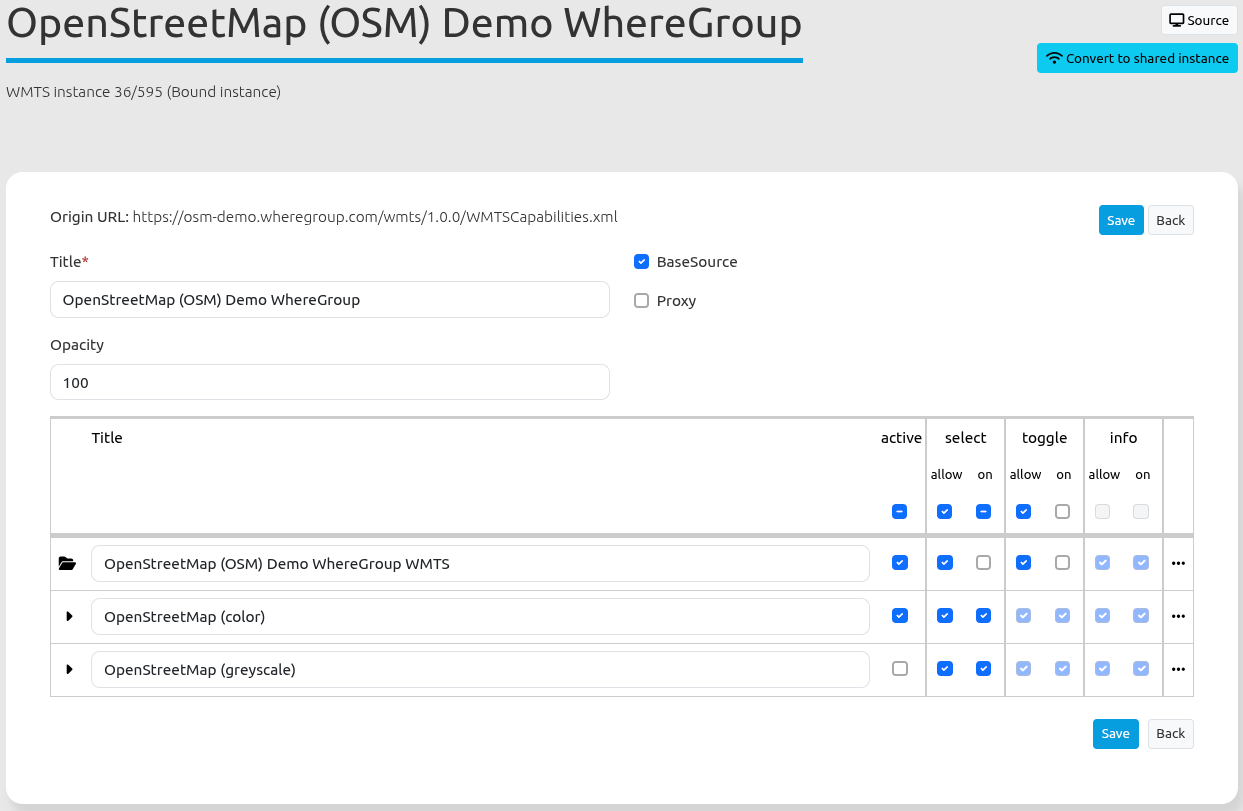1243x811 pixels.
Task: Uncheck the BaseSource checkbox
Action: 642,262
